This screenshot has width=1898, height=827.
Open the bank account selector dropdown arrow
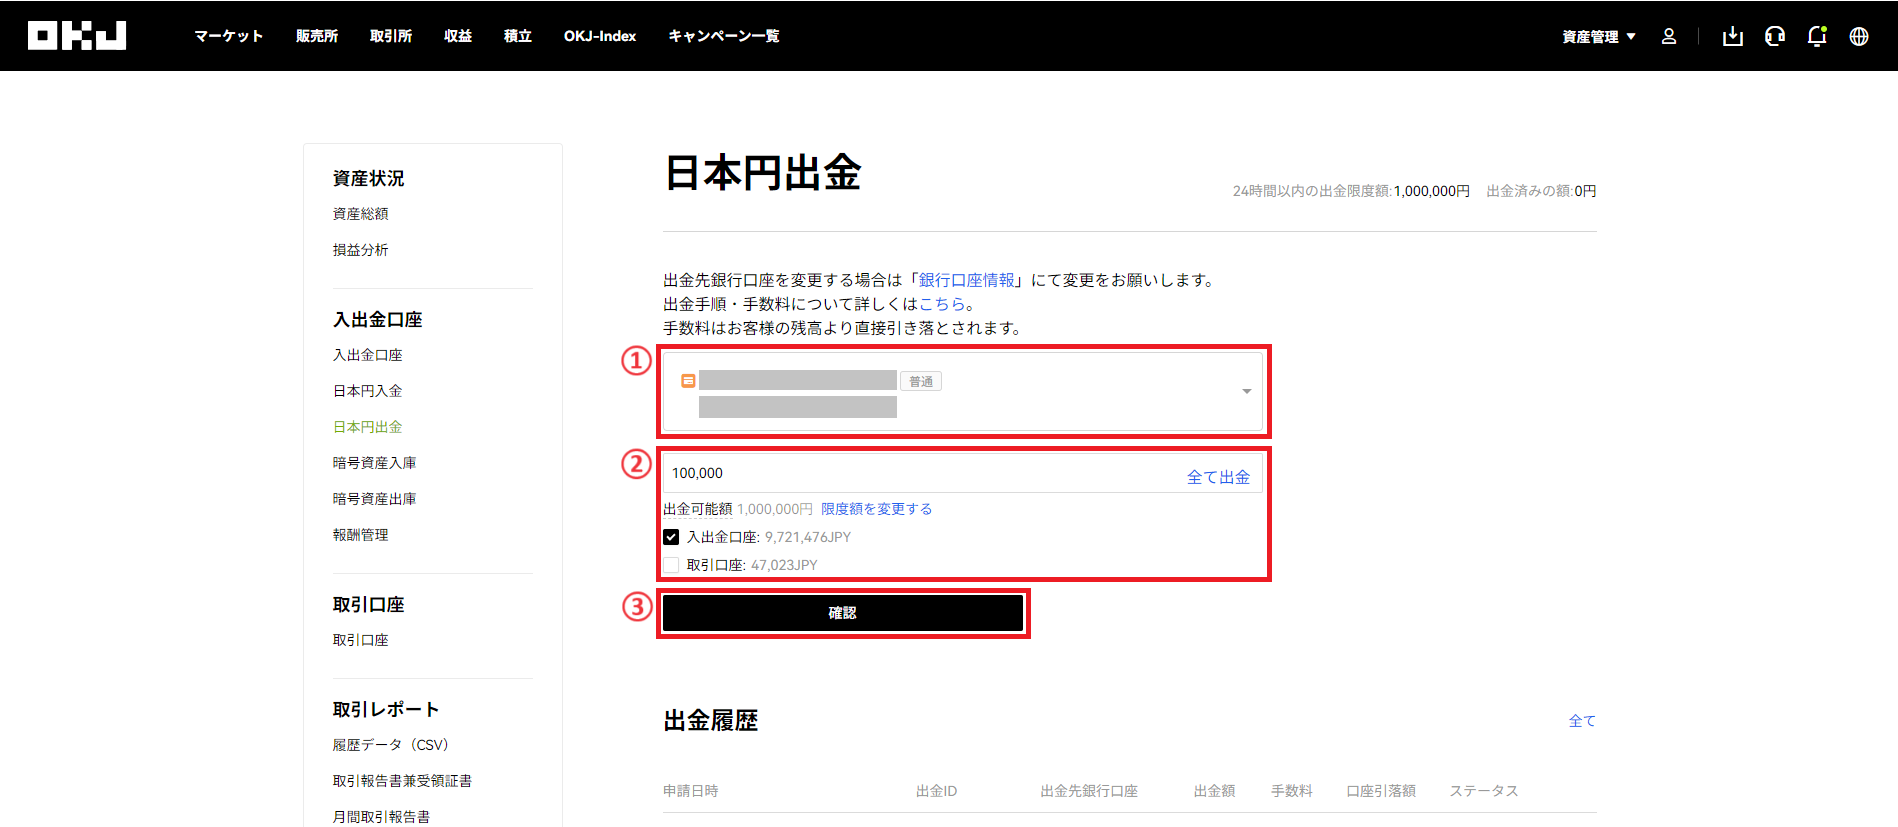1246,391
